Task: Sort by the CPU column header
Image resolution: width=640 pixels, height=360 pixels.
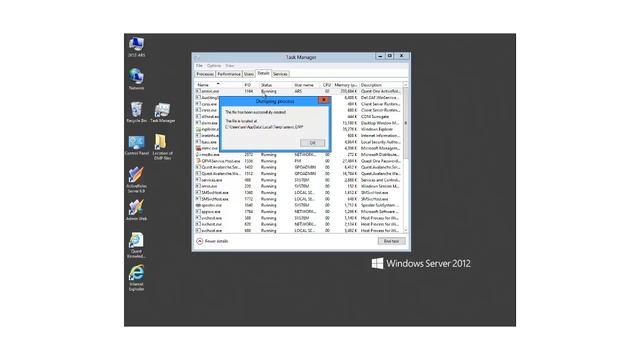Action: pos(327,85)
